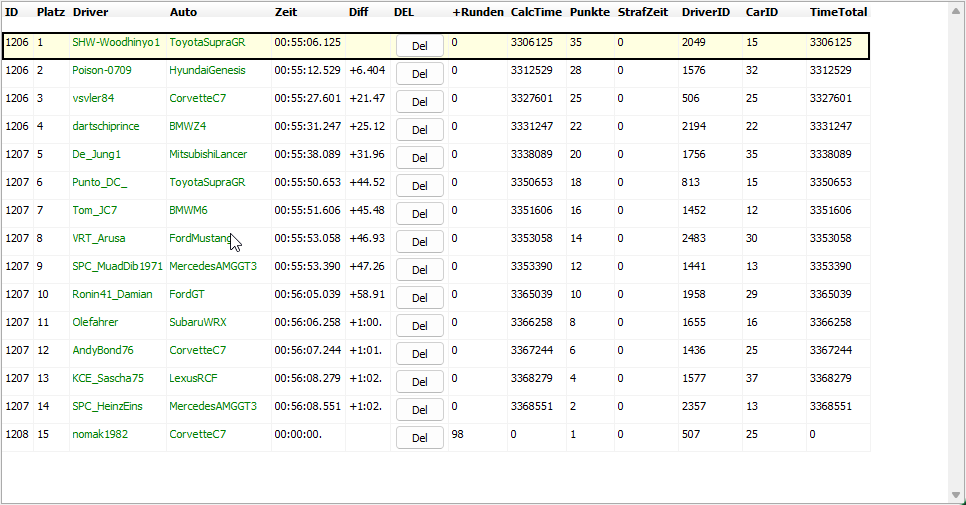Image resolution: width=966 pixels, height=505 pixels.
Task: Click Del for Ronin41_Damian row
Action: (419, 298)
